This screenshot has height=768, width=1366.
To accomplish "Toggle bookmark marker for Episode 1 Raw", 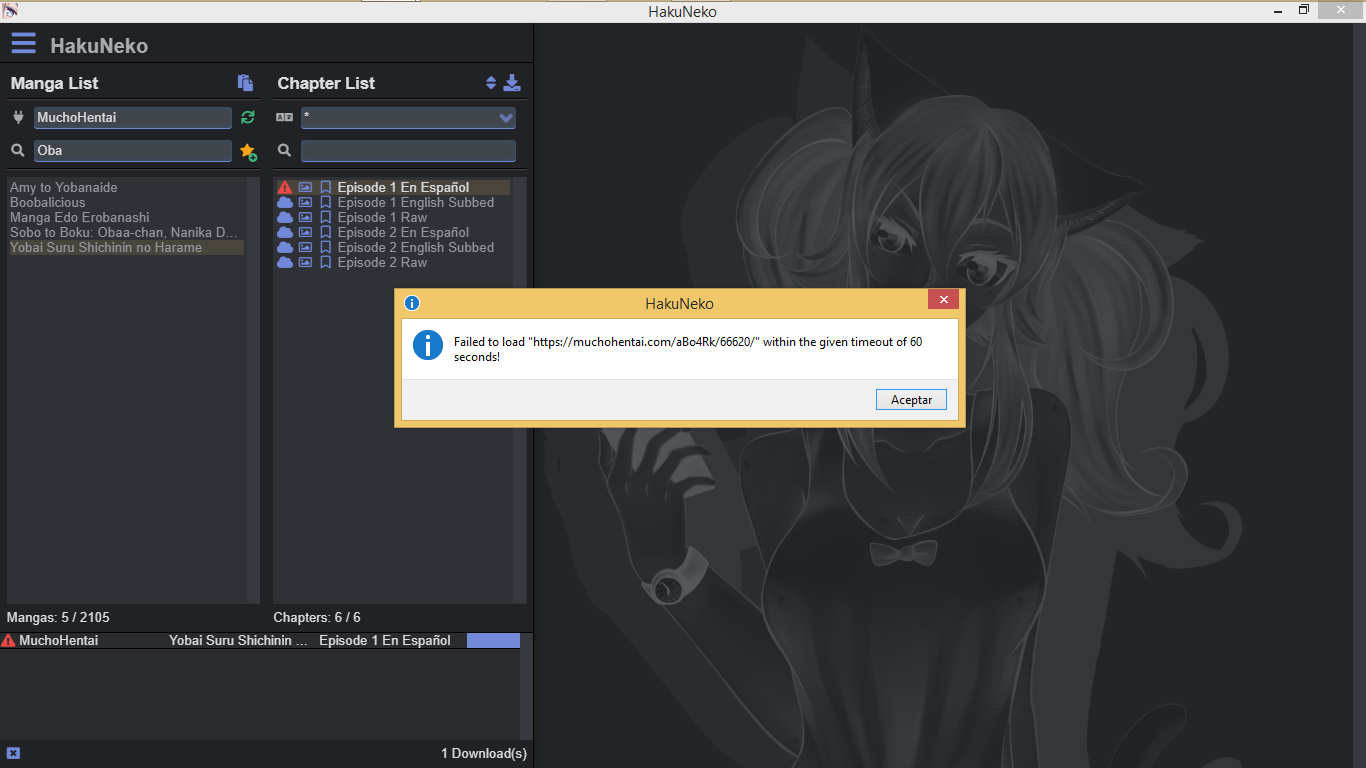I will click(325, 217).
